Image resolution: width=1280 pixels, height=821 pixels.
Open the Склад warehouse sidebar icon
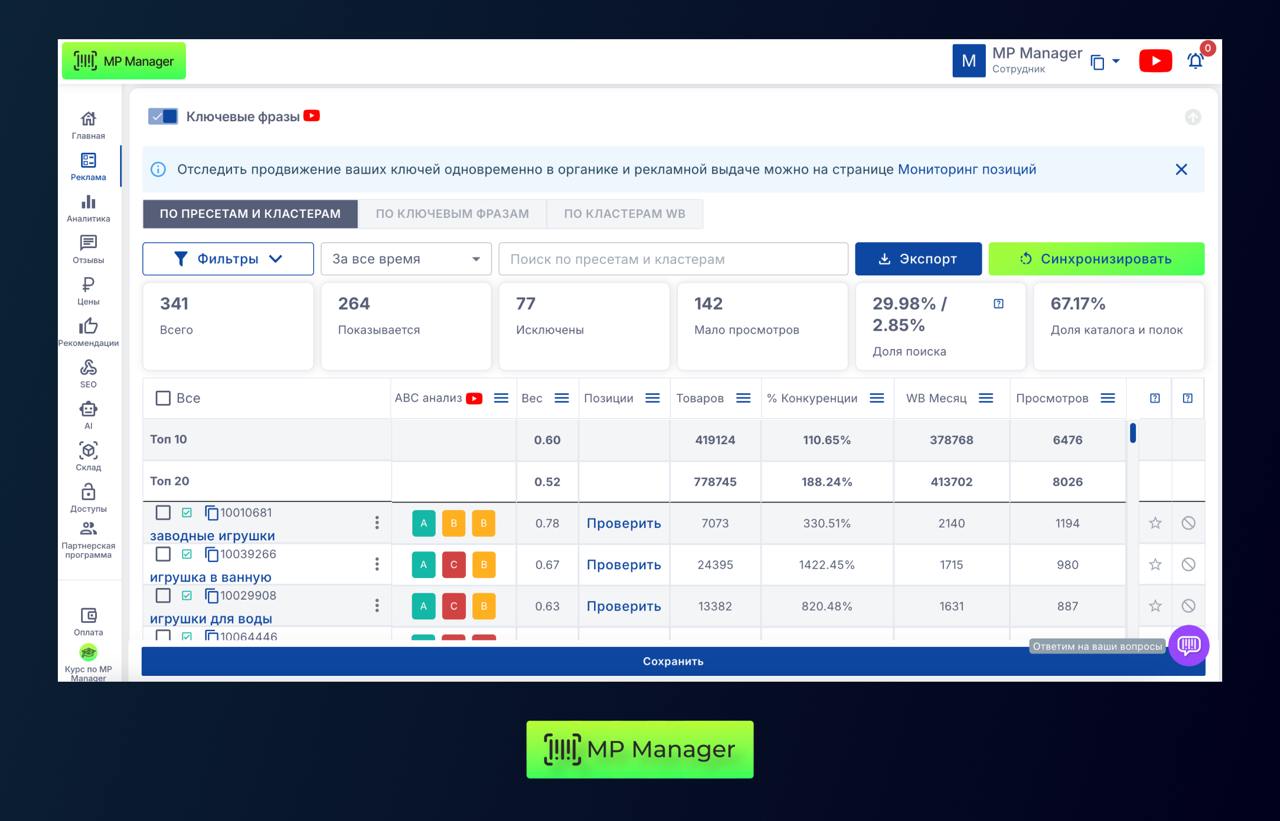point(88,455)
